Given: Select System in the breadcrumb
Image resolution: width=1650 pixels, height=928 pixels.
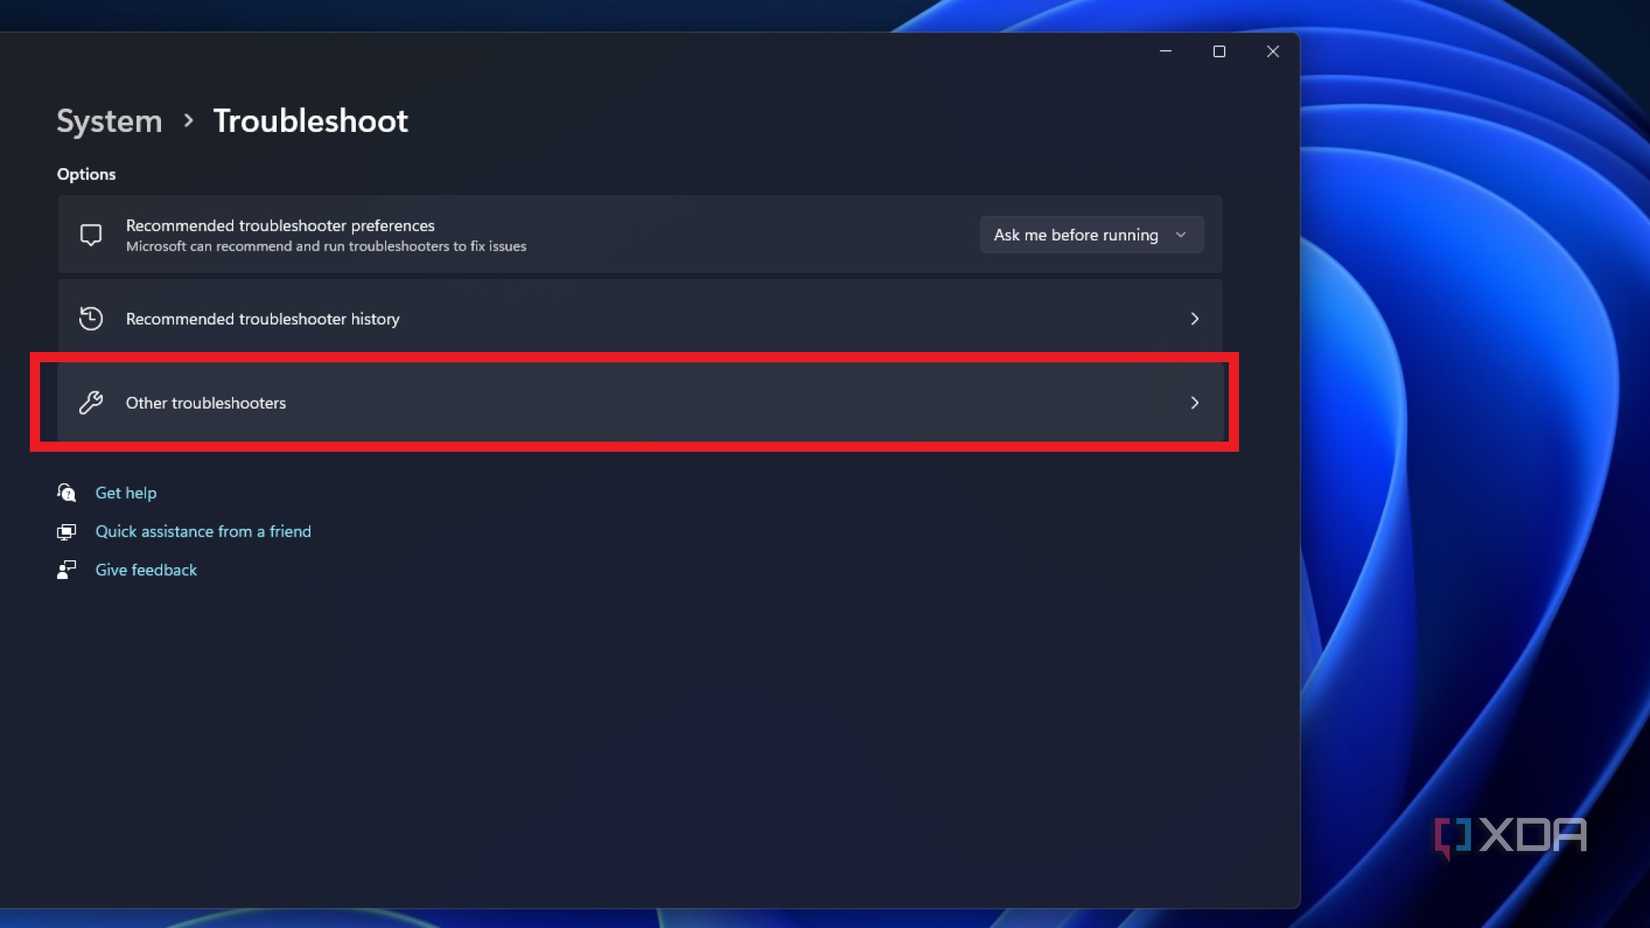Looking at the screenshot, I should pyautogui.click(x=108, y=120).
